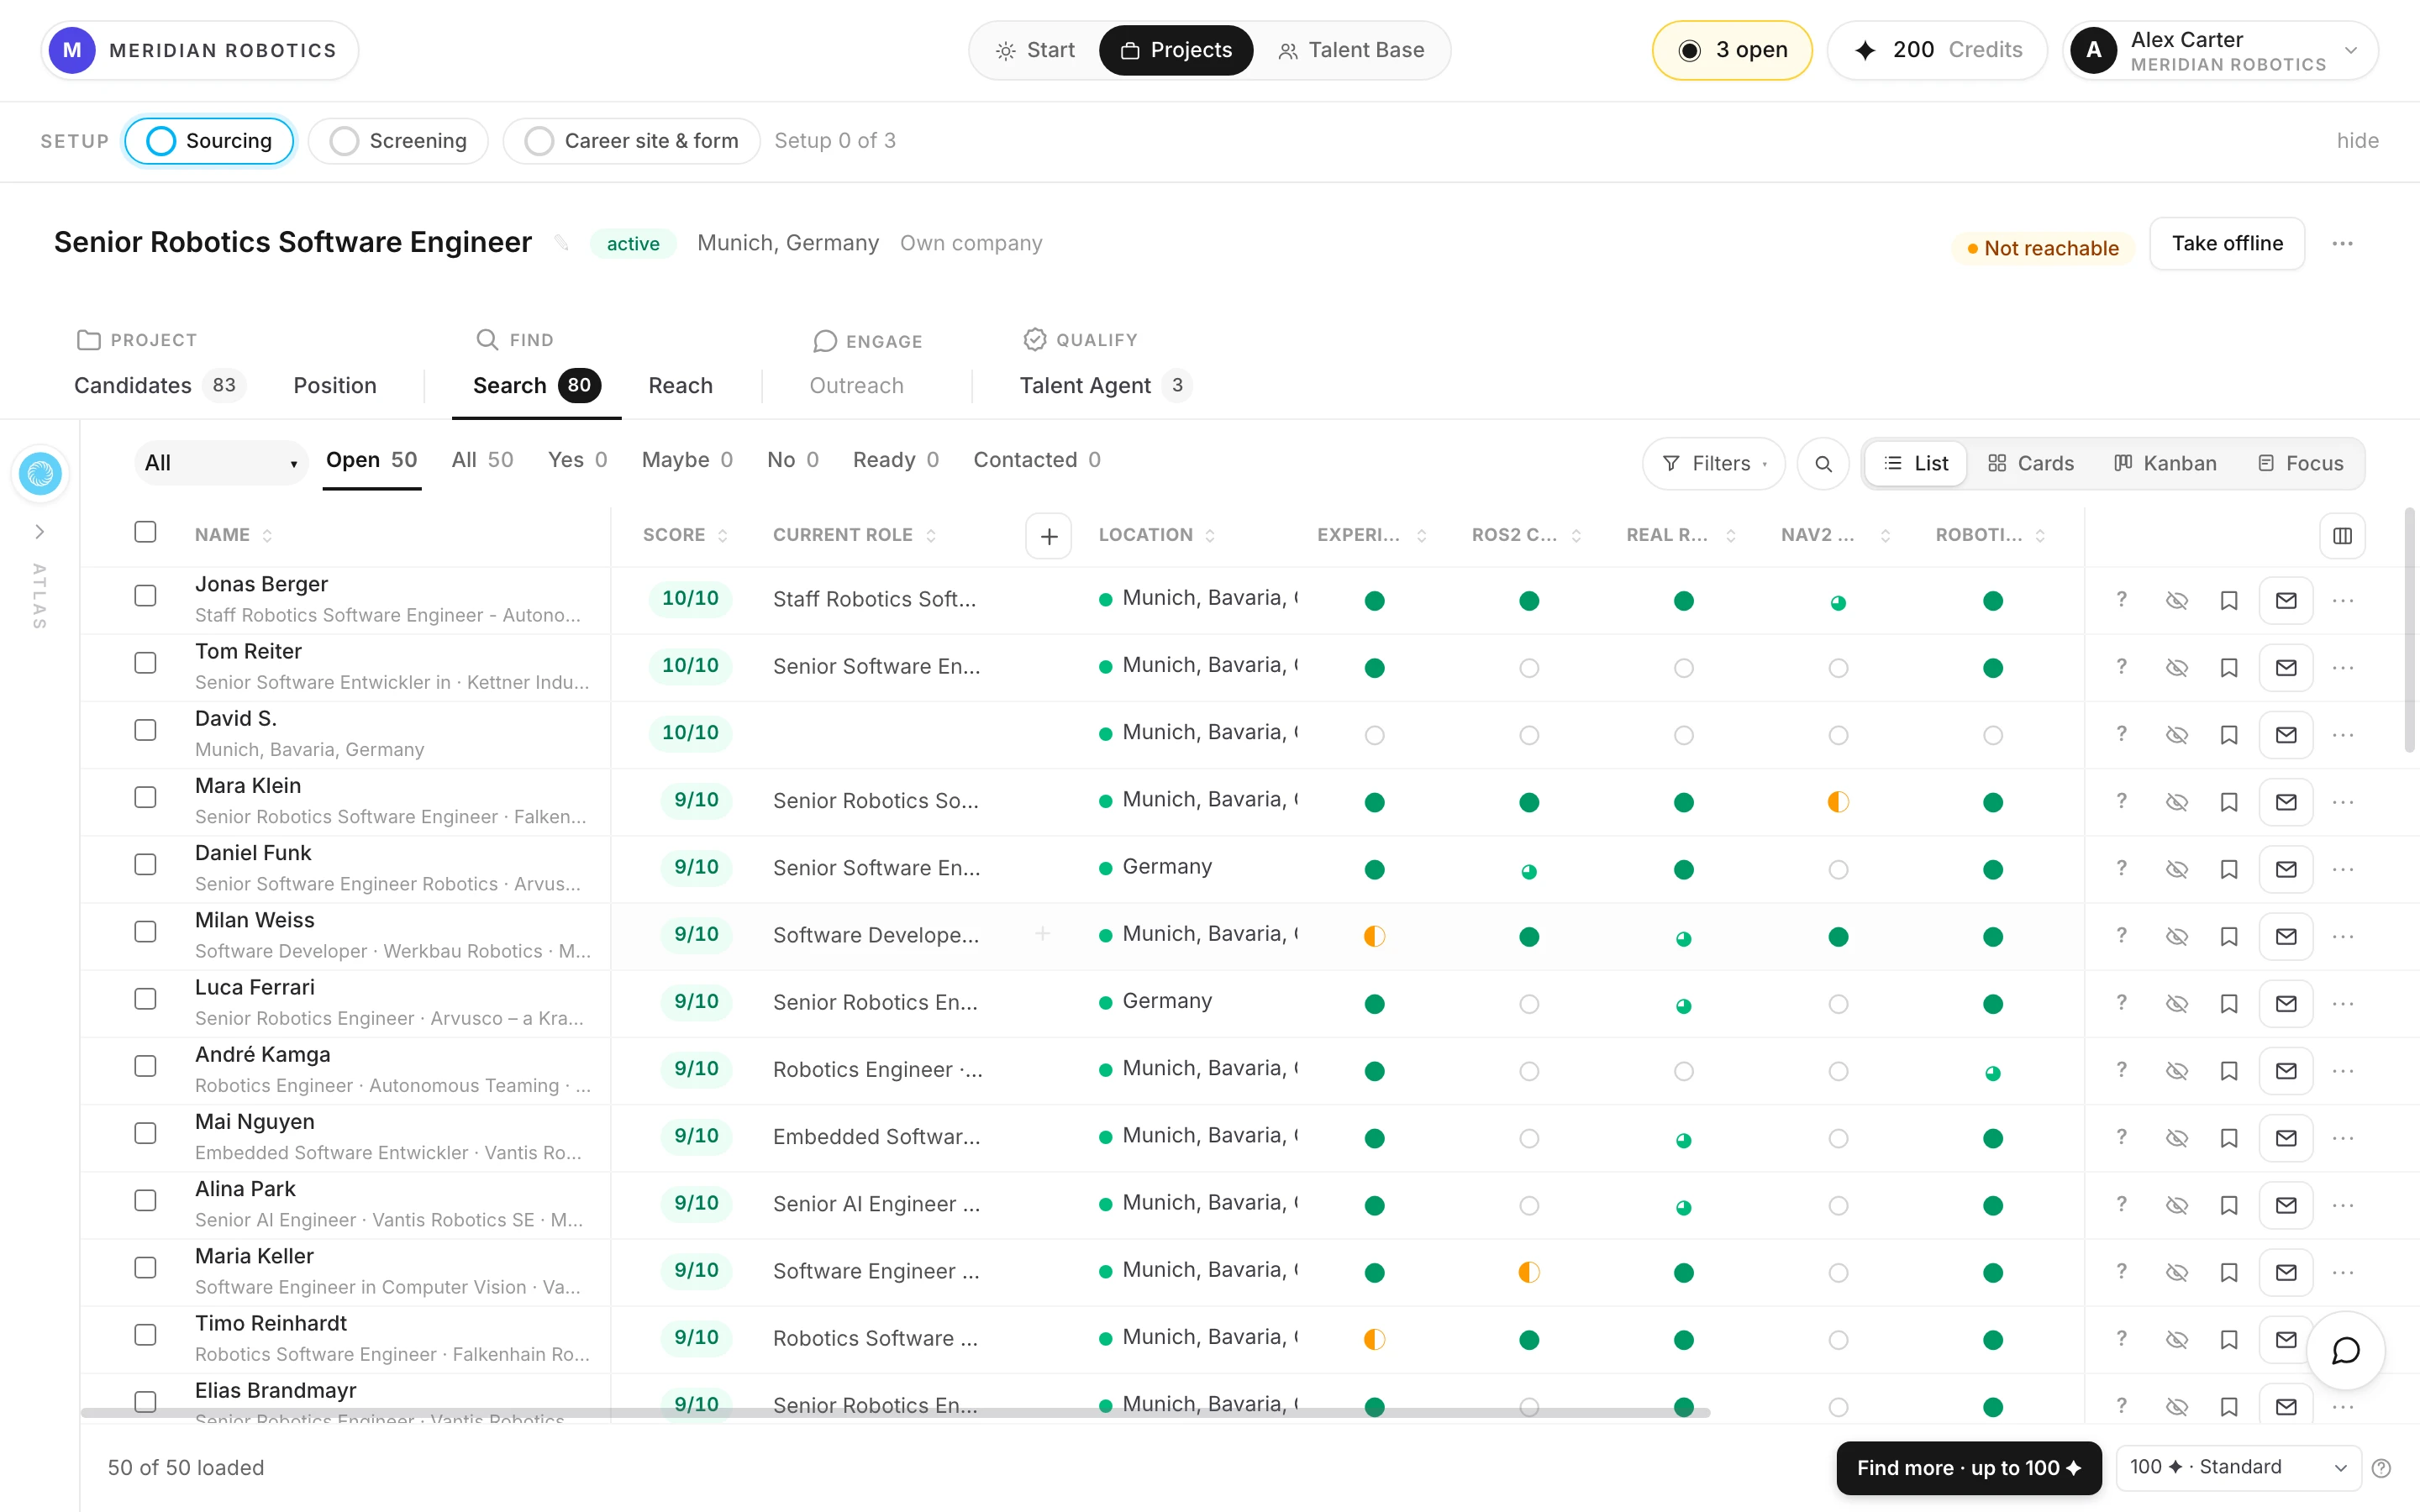The image size is (2420, 1512).
Task: Open the question mark for Luca Ferrari
Action: [x=2121, y=1003]
